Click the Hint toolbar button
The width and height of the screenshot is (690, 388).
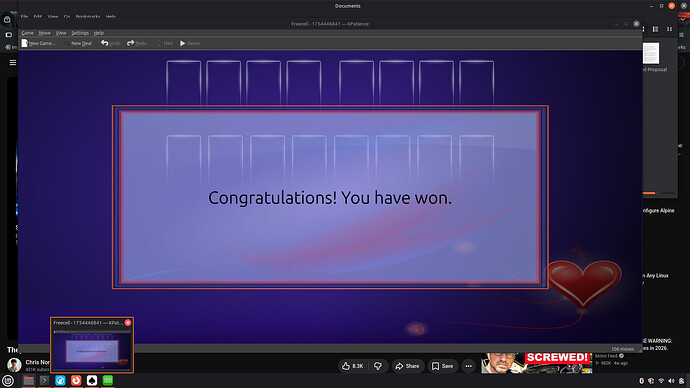pyautogui.click(x=165, y=43)
